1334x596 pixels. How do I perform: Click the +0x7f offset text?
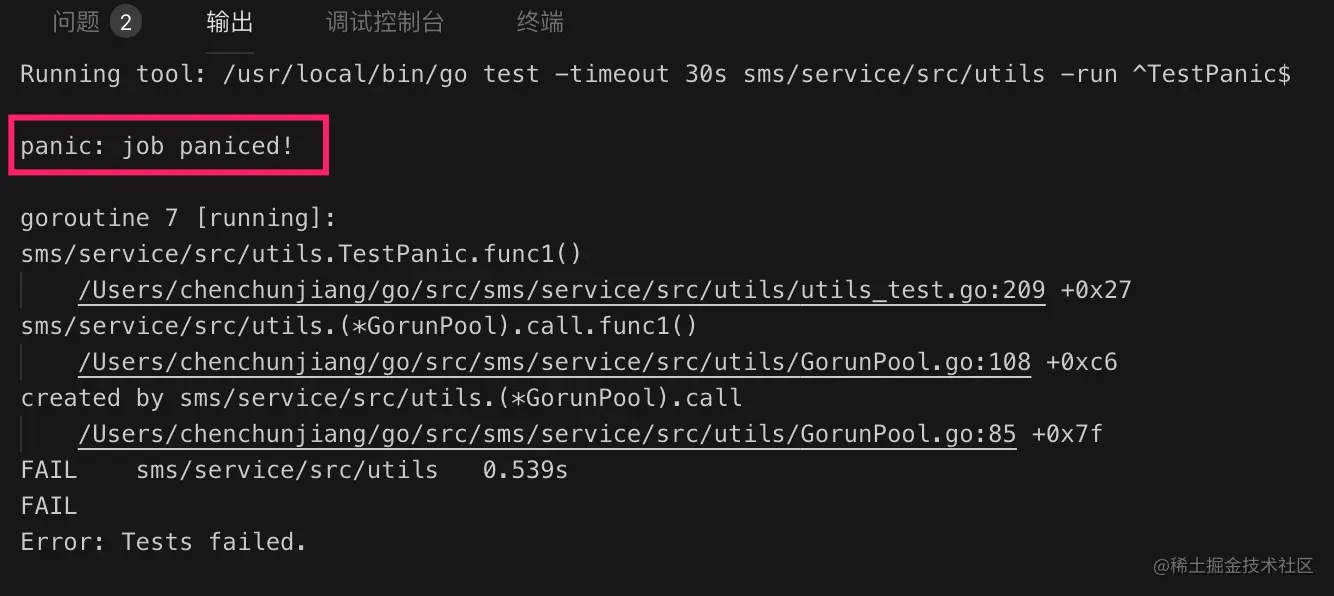[x=1067, y=434]
